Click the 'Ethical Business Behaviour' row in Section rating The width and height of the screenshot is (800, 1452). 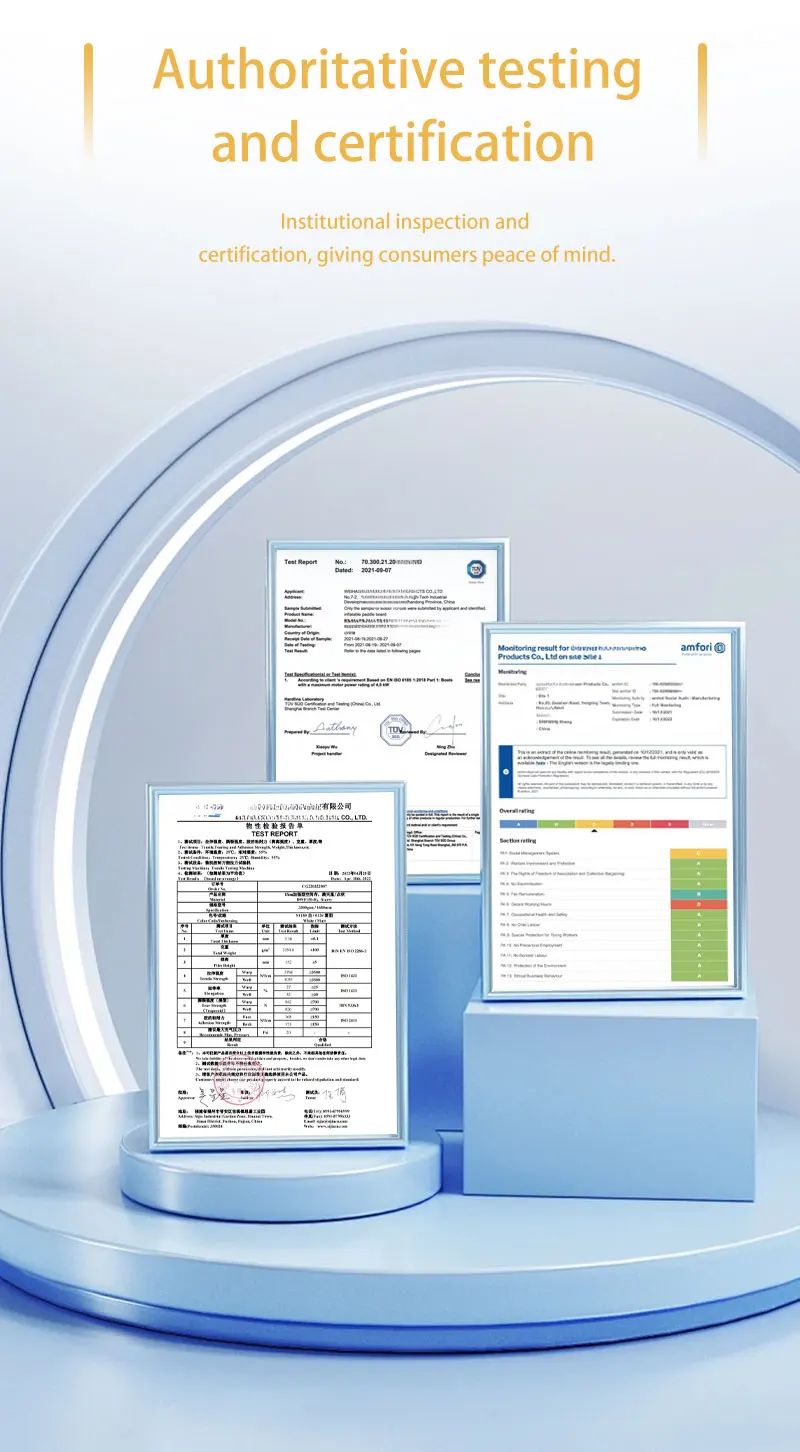tap(614, 976)
